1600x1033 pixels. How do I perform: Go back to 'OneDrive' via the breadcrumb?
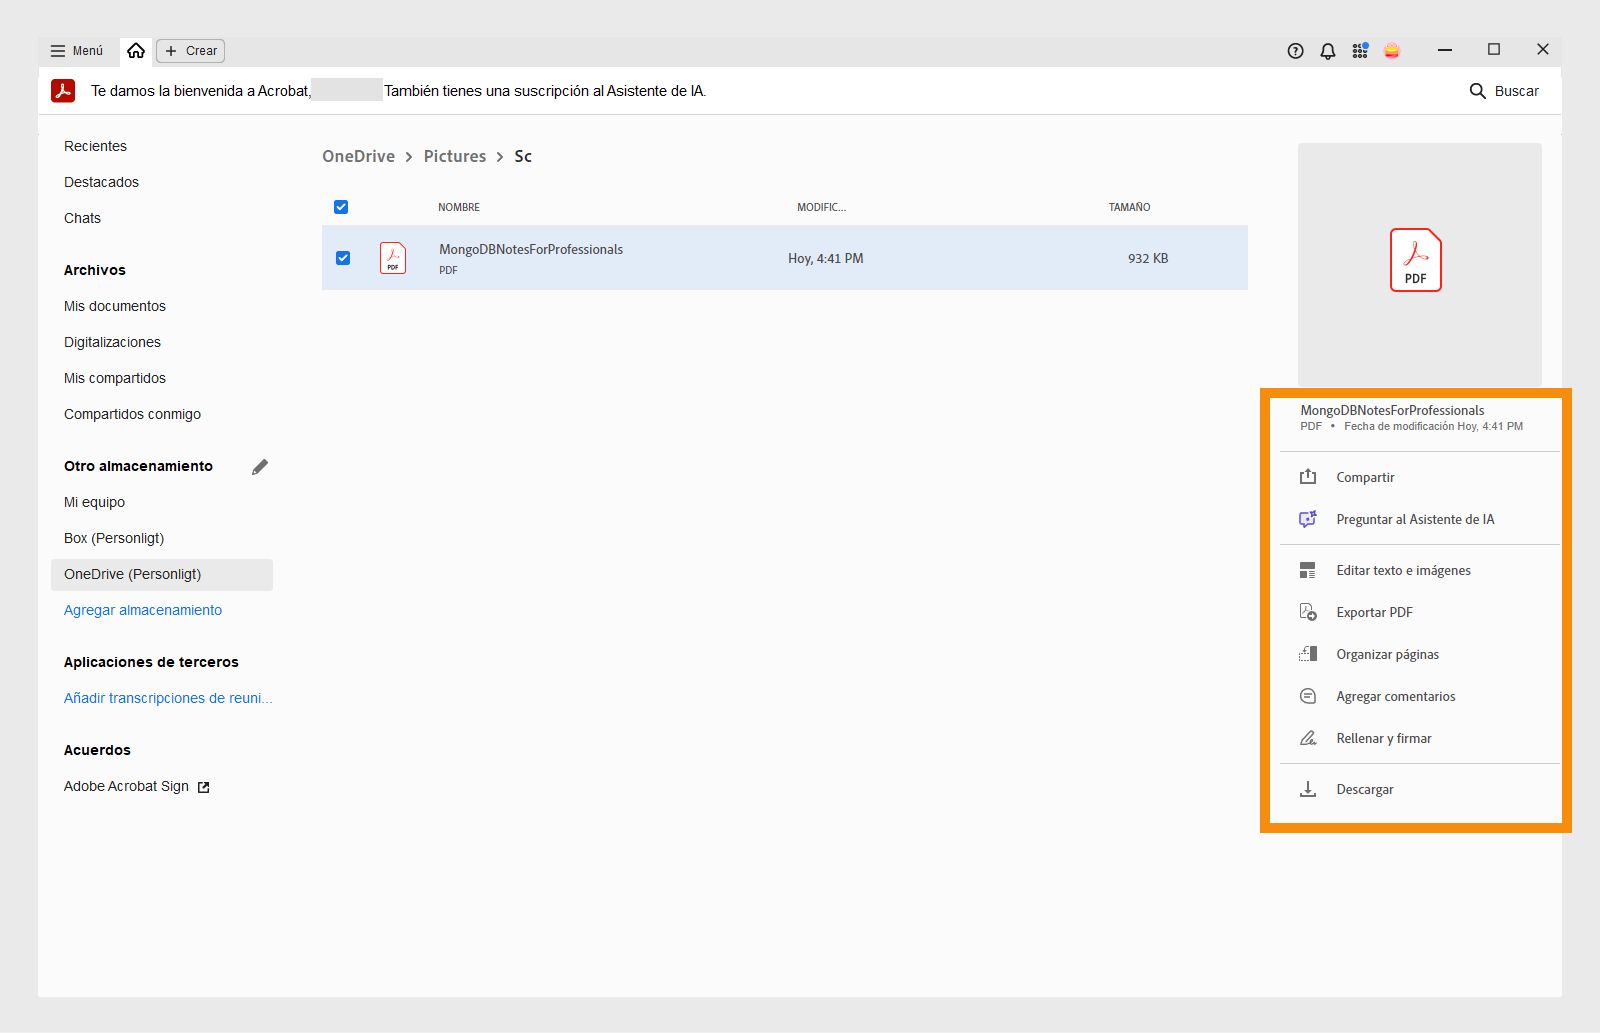coord(357,156)
